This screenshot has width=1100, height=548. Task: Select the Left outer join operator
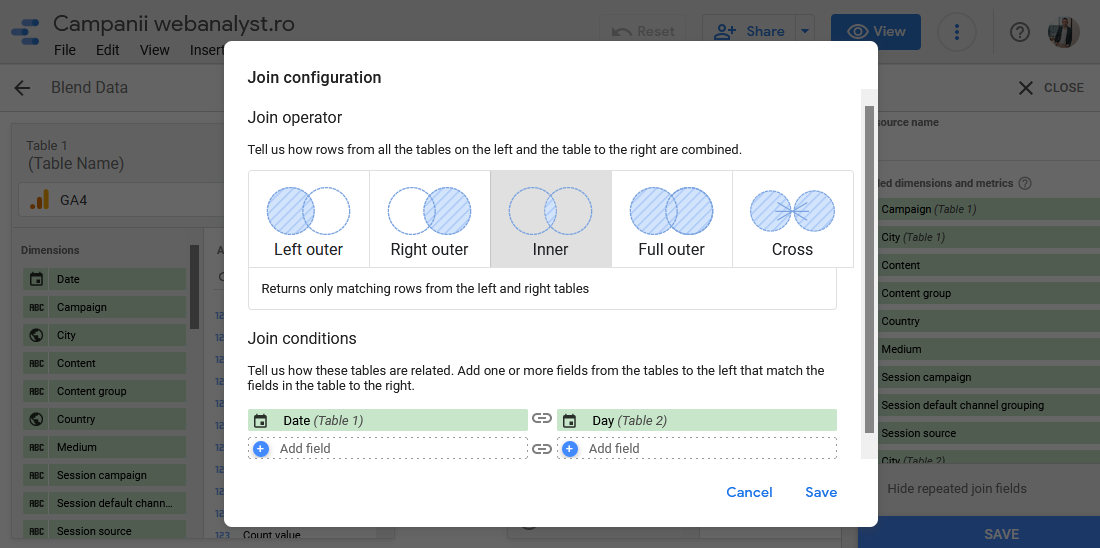click(309, 219)
